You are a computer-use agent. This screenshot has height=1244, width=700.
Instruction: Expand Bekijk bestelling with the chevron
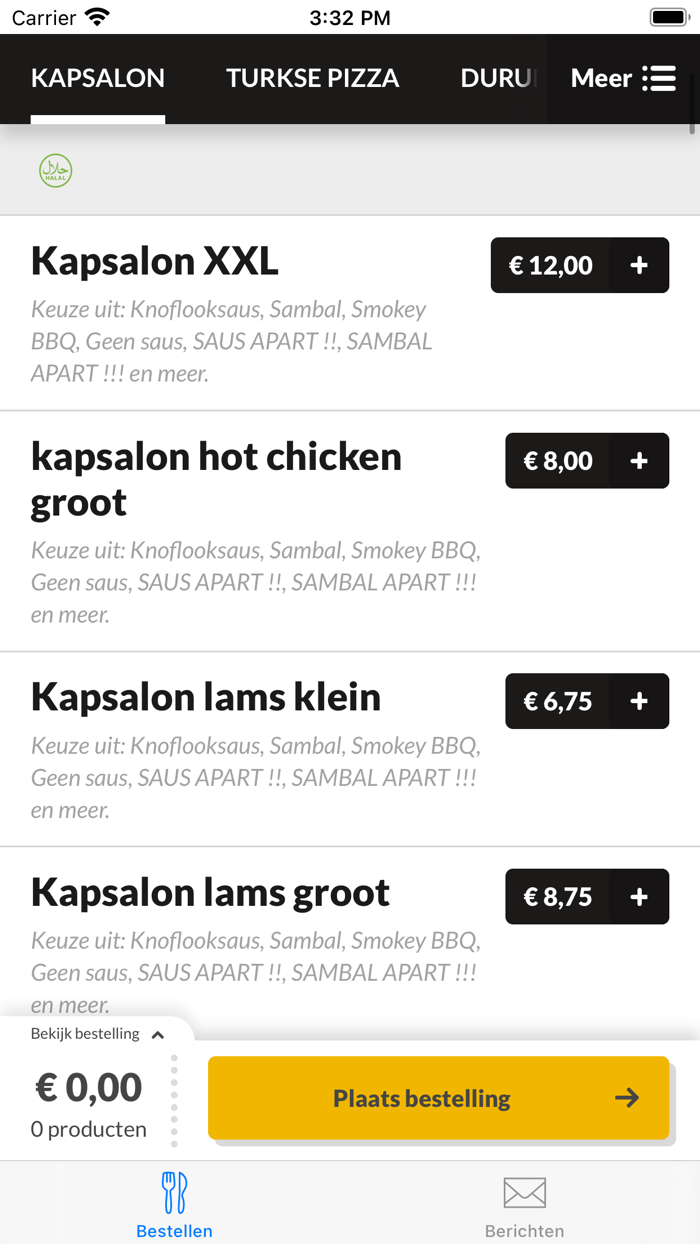(157, 1035)
